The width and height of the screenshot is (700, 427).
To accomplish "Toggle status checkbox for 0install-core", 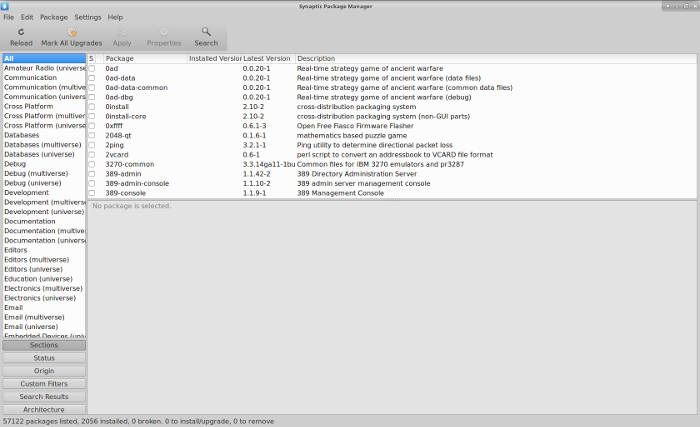I will [92, 116].
